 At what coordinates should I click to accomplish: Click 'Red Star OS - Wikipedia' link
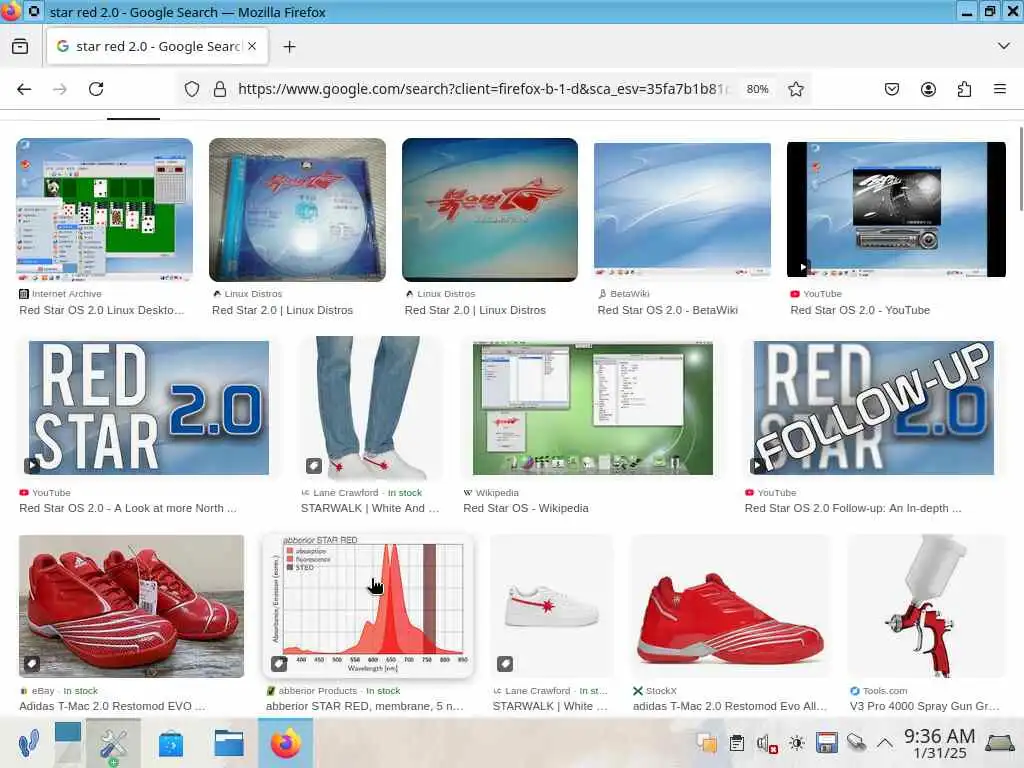point(526,508)
